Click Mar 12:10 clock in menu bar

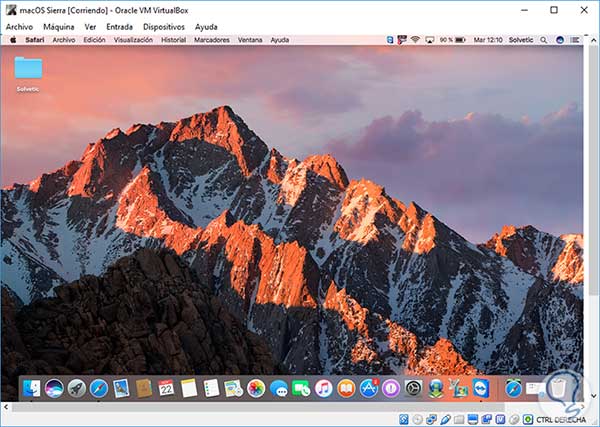coord(488,40)
